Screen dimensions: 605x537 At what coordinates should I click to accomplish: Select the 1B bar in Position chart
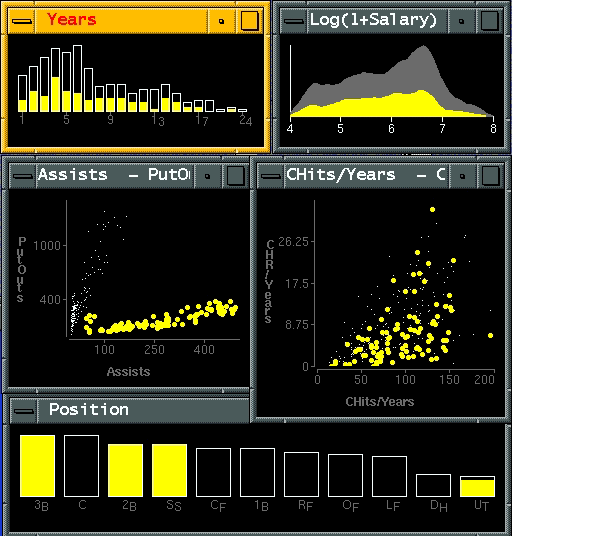point(257,472)
